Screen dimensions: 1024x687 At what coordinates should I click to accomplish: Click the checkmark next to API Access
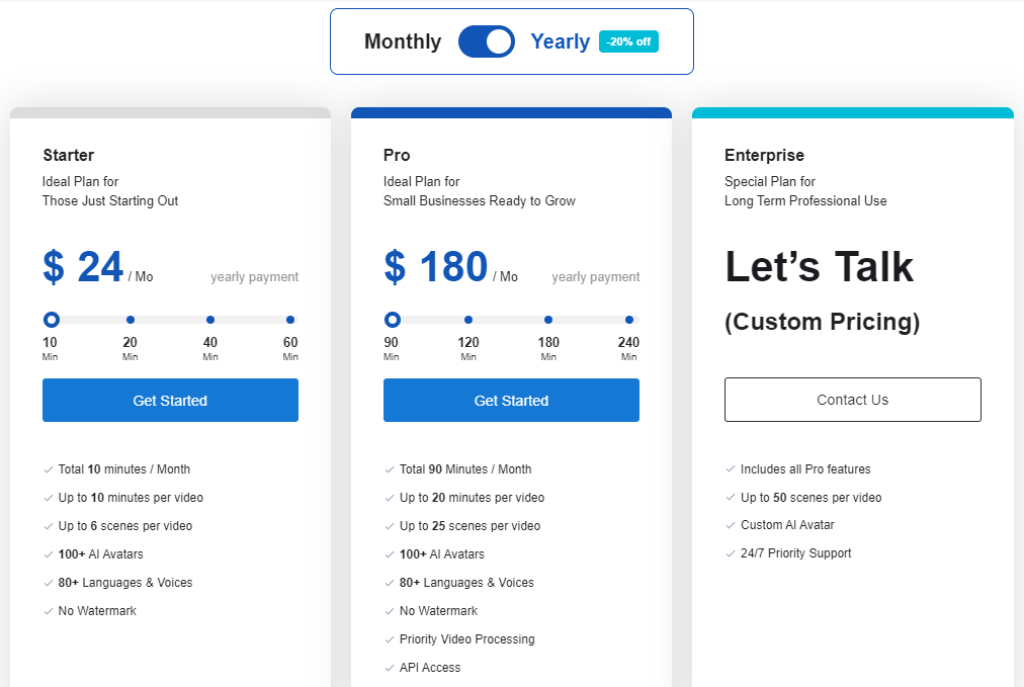[389, 667]
